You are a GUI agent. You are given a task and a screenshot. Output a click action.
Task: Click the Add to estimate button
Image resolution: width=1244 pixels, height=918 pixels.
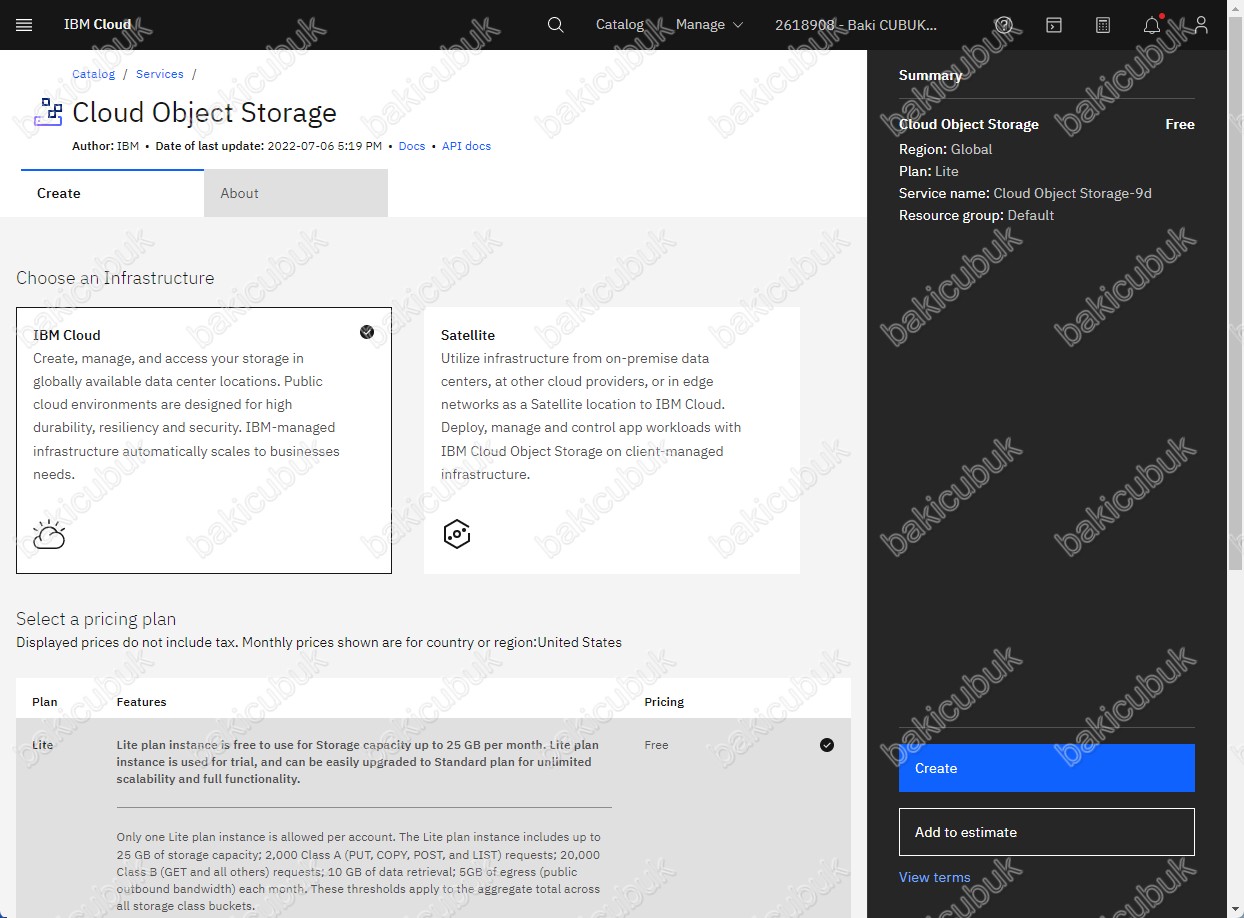click(x=1047, y=832)
